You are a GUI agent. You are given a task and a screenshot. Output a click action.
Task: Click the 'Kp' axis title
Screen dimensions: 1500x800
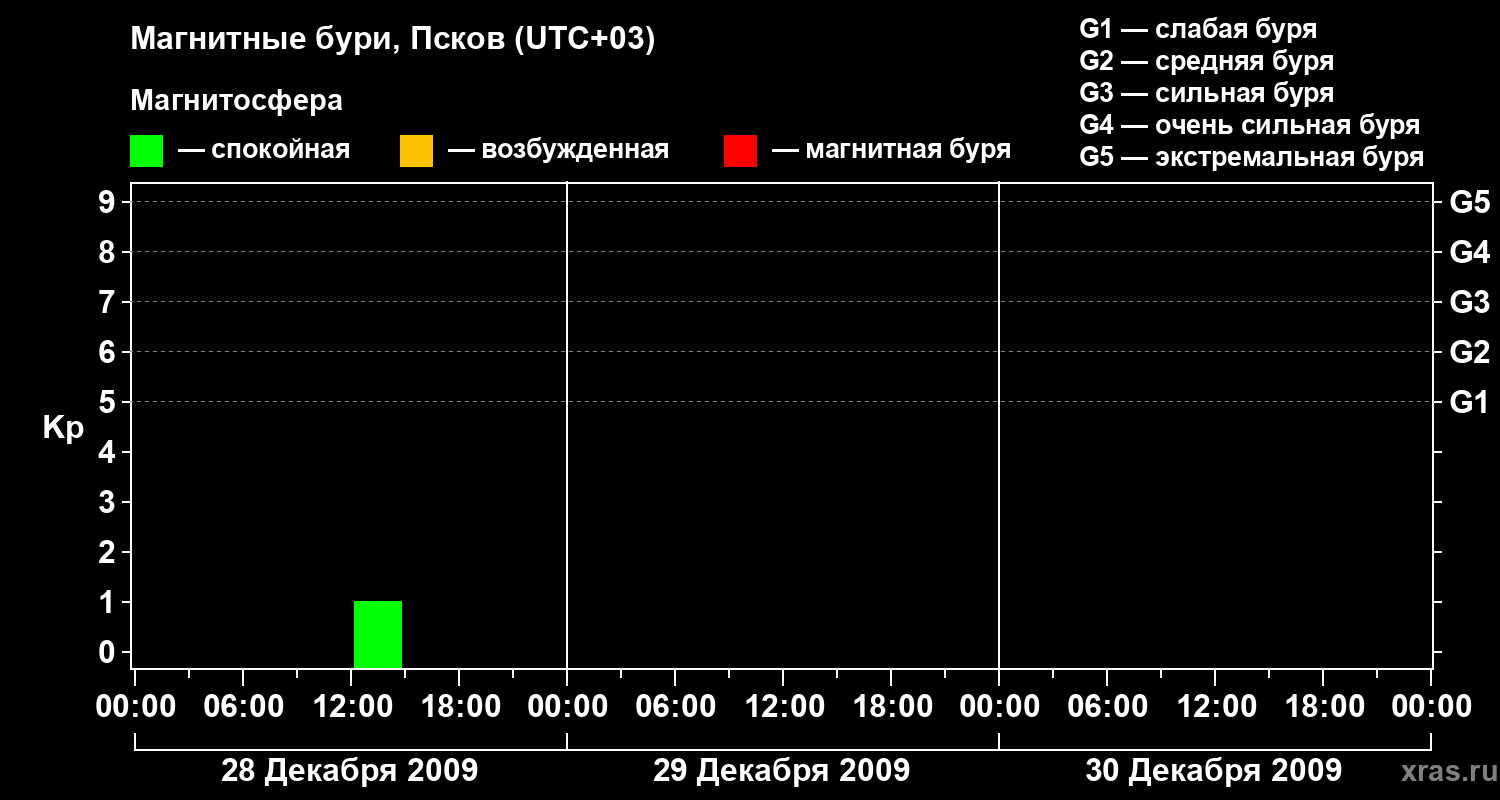click(63, 428)
